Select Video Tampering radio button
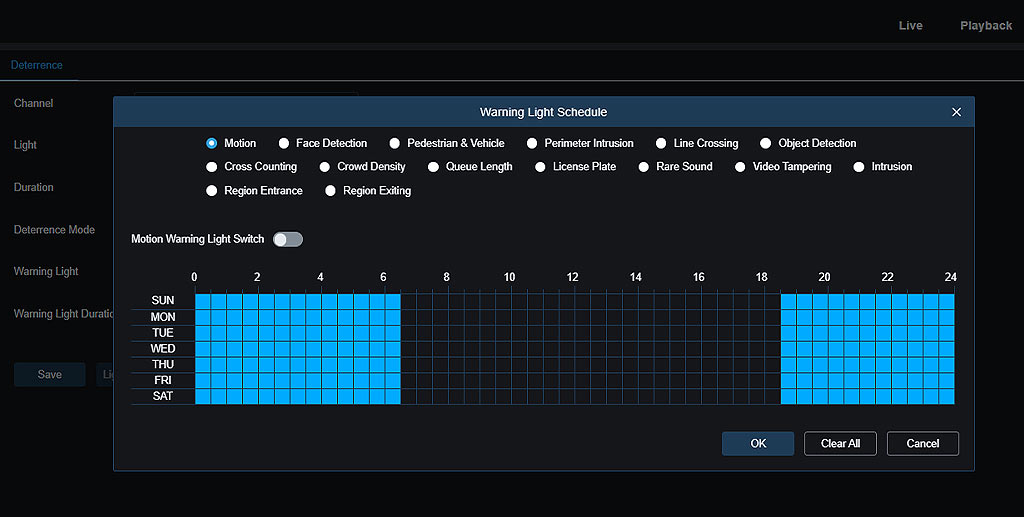 [x=741, y=167]
